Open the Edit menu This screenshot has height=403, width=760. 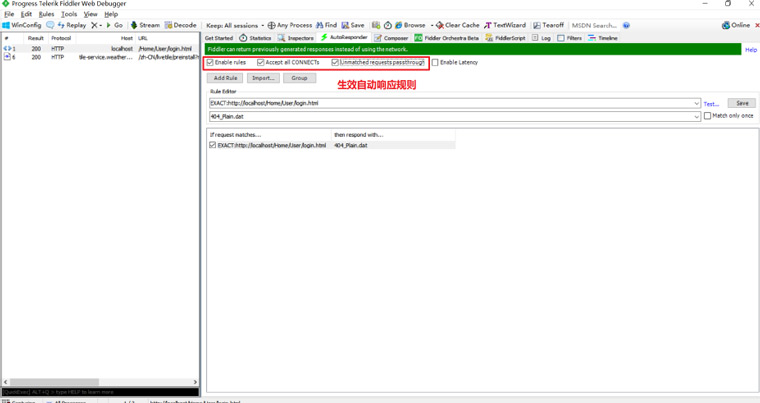26,14
